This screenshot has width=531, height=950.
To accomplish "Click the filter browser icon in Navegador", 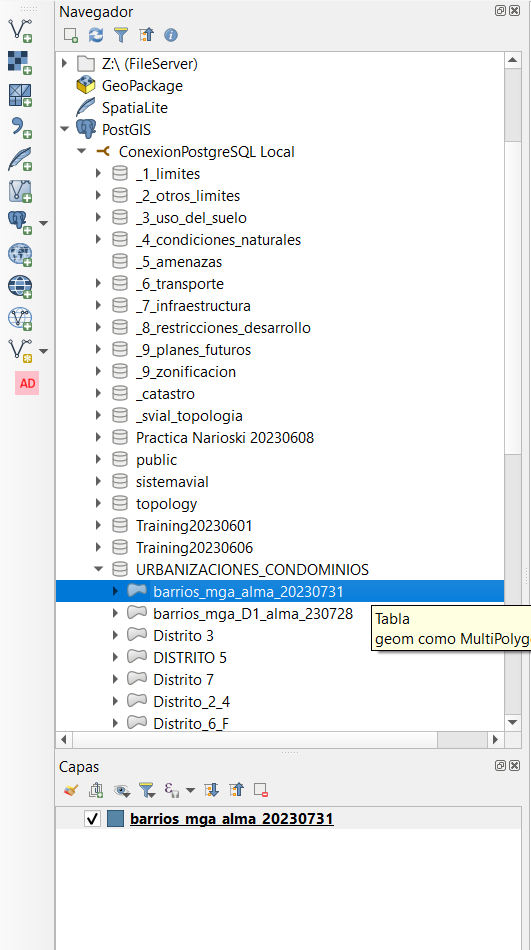I will point(121,35).
